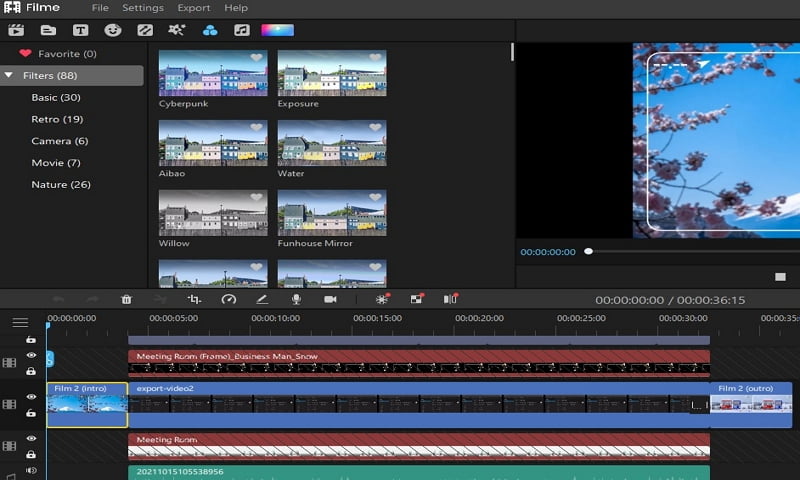The height and width of the screenshot is (480, 800).
Task: Select the 20211015105538956 audio clip
Action: click(x=419, y=472)
